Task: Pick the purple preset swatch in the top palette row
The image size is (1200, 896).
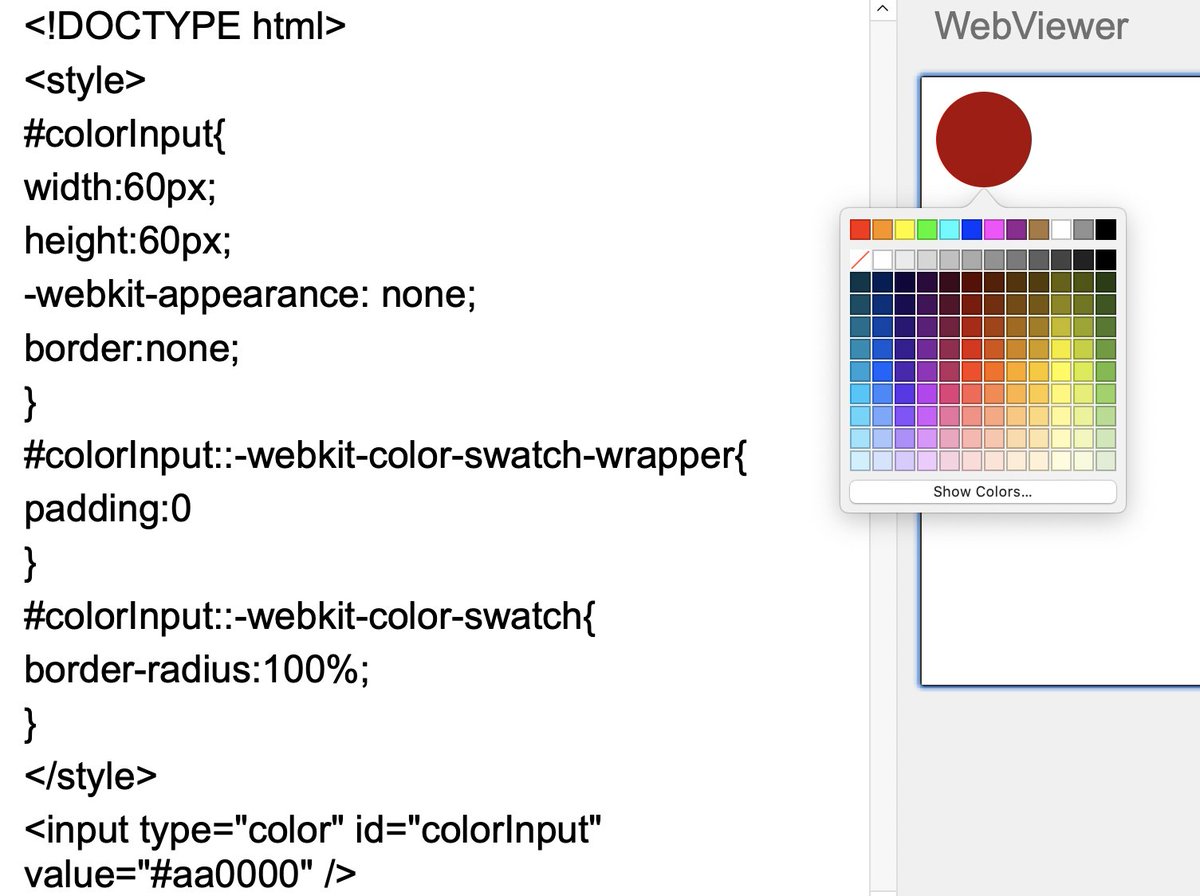Action: coord(1016,229)
